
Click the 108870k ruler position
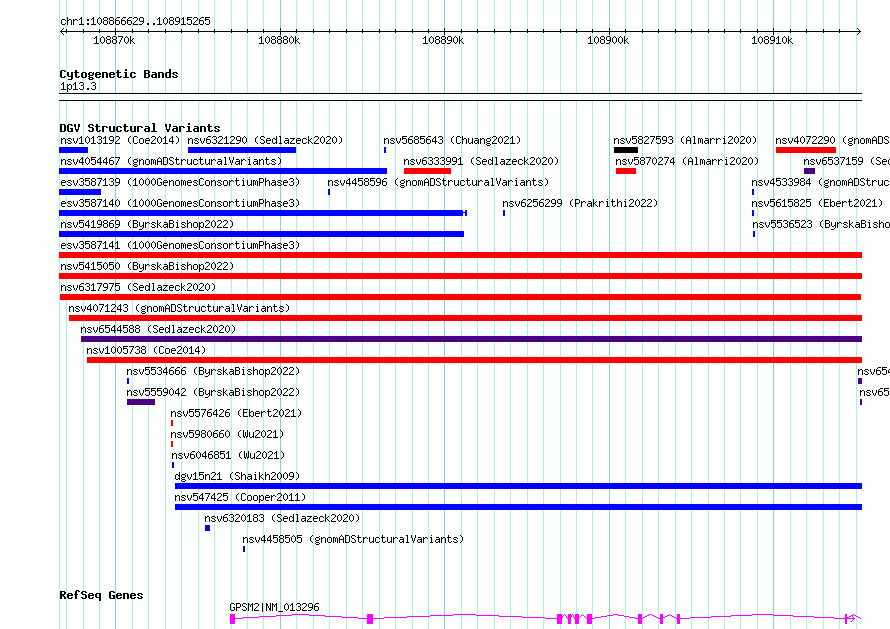click(114, 40)
